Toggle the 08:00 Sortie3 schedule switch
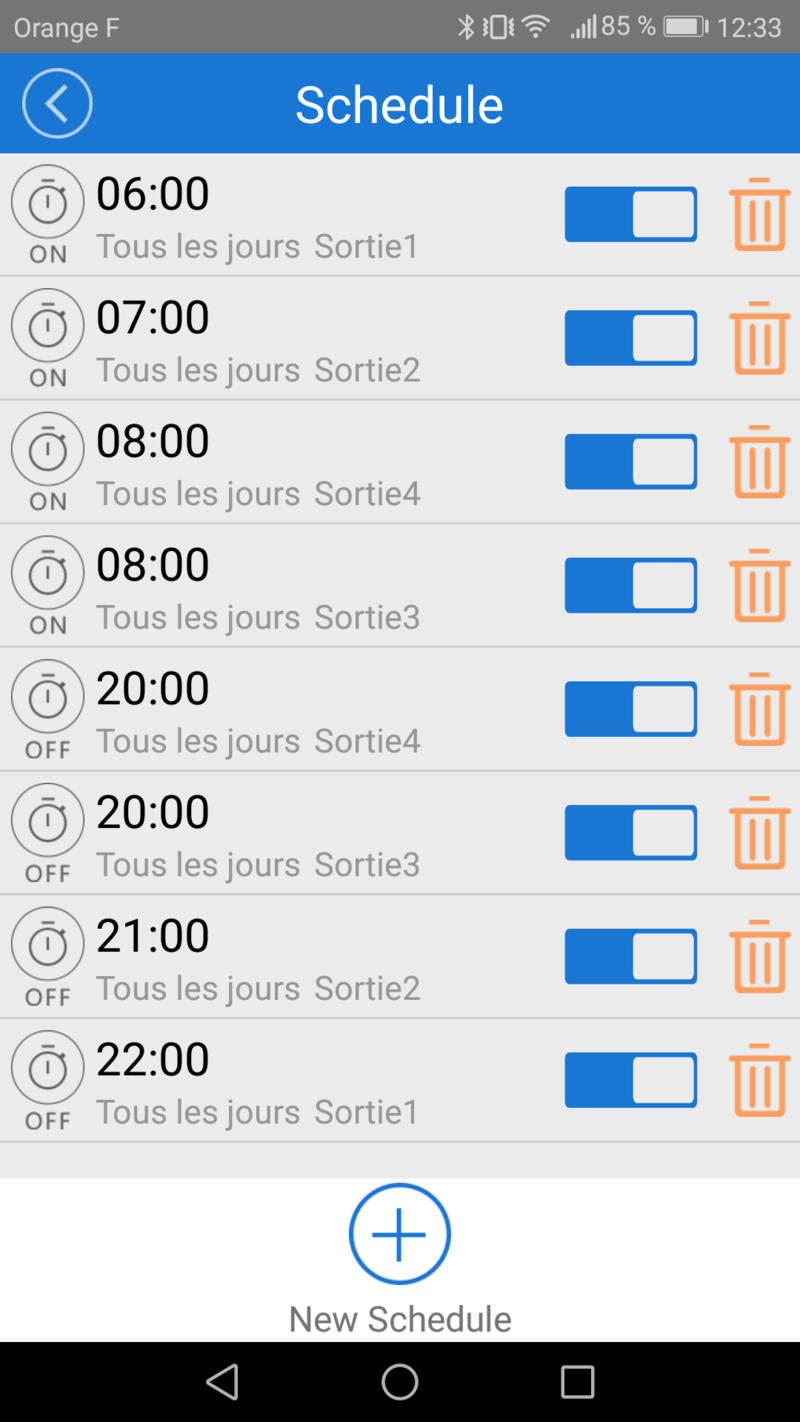Screen dimensions: 800x1422 click(631, 585)
